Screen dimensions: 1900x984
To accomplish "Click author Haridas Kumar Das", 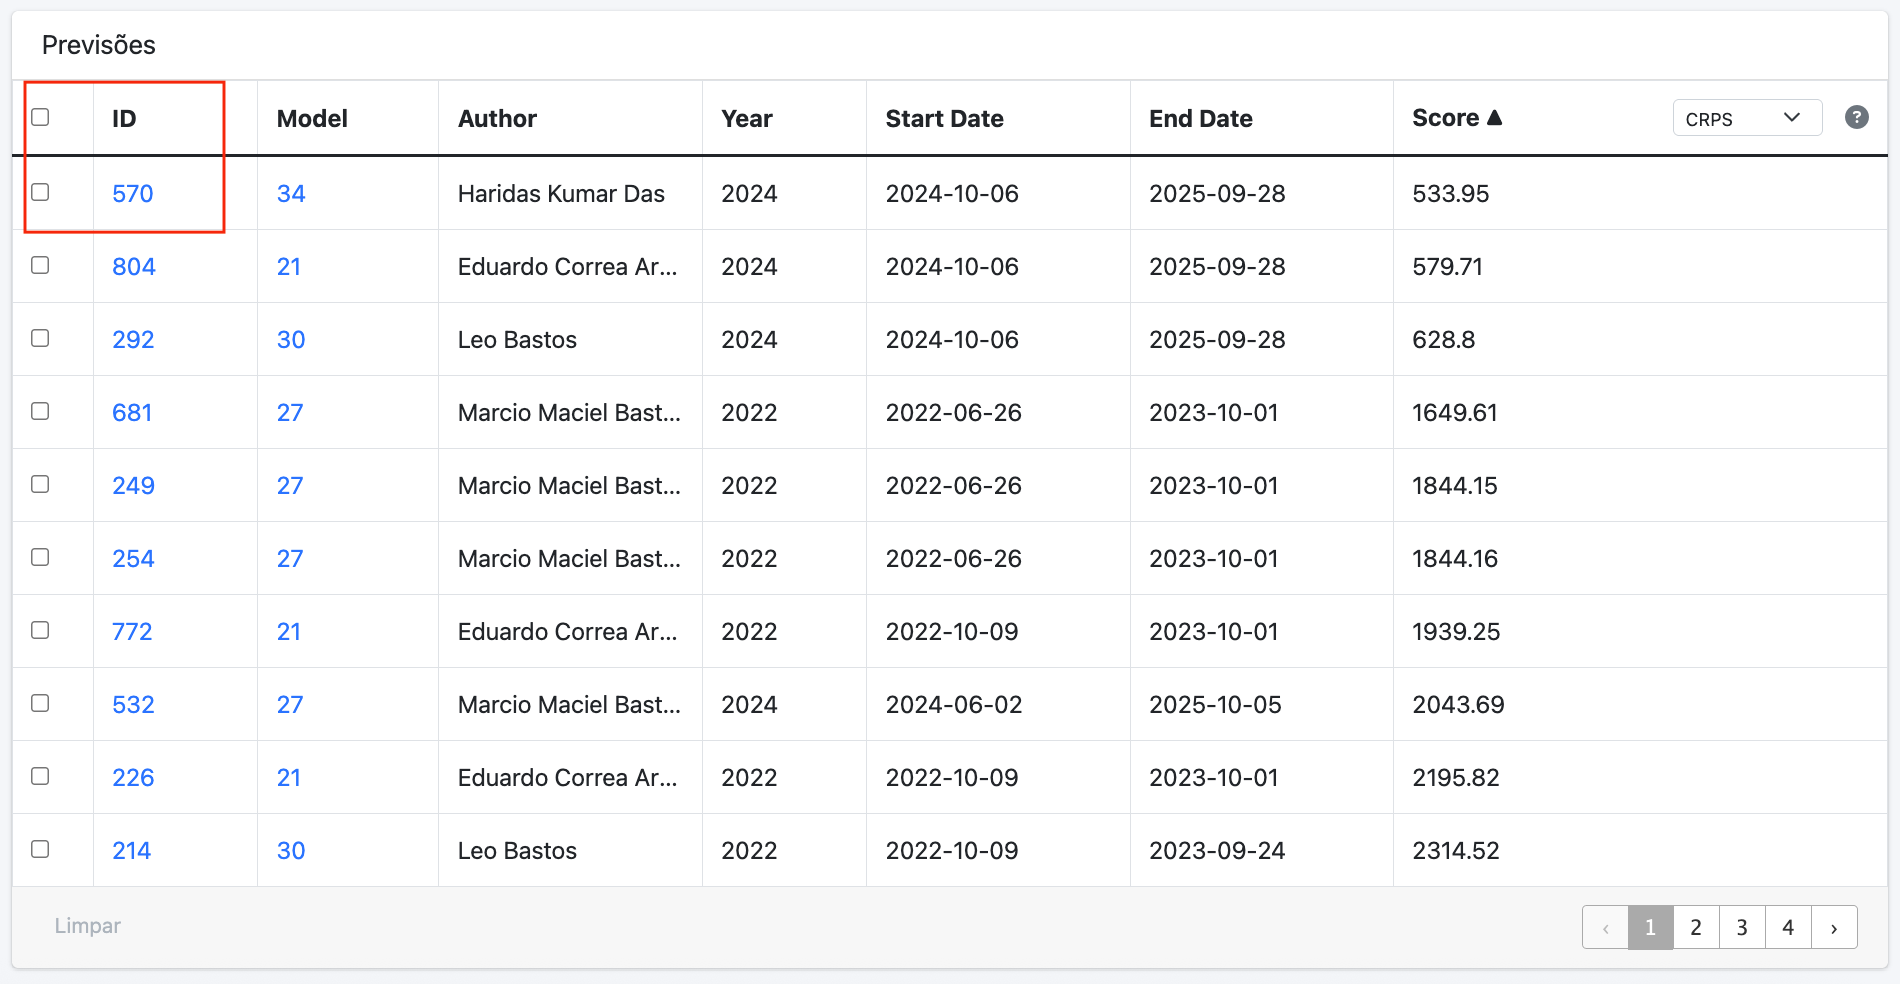I will pos(561,194).
